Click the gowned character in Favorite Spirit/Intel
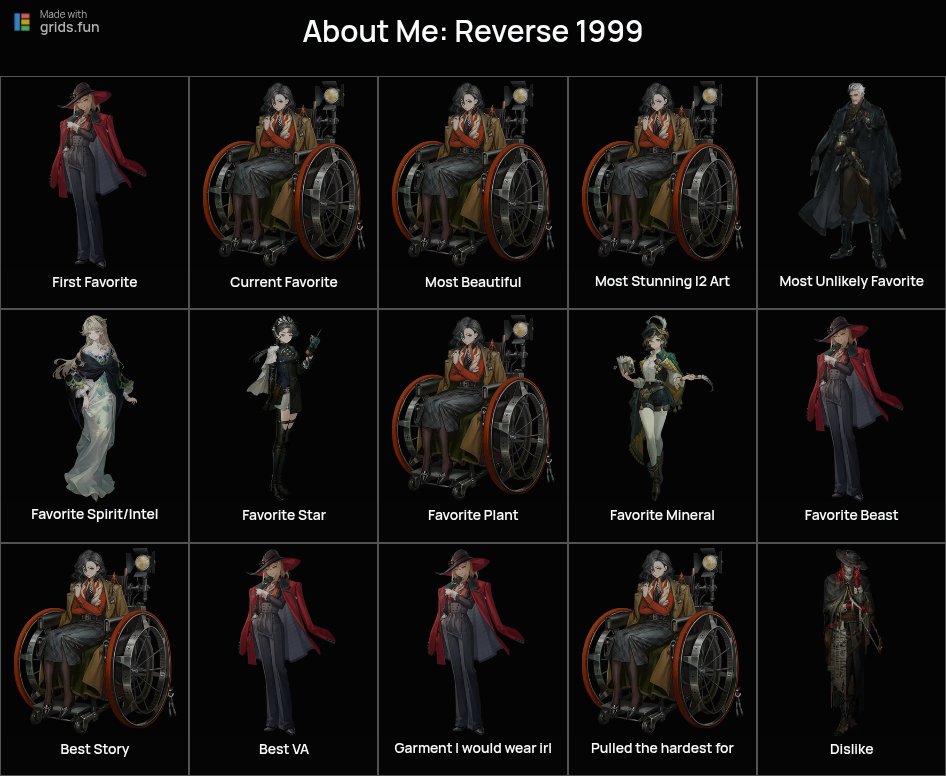The height and width of the screenshot is (776, 946). coord(95,408)
